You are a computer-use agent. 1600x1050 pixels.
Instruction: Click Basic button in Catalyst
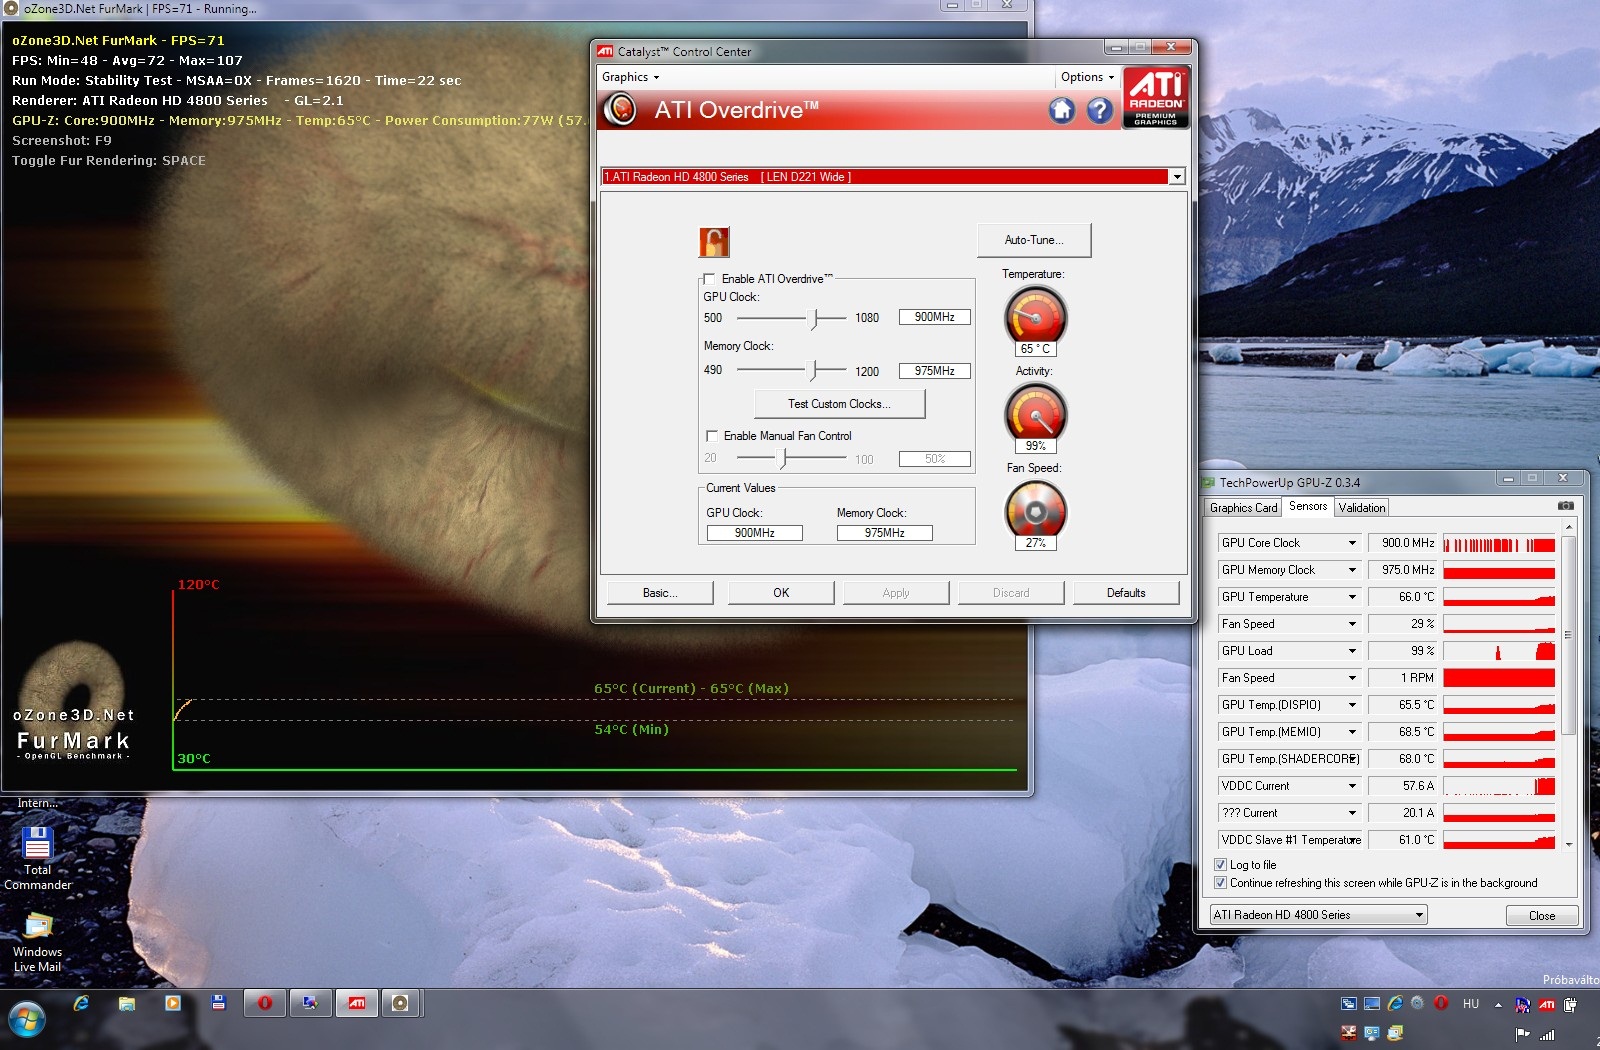(x=660, y=593)
